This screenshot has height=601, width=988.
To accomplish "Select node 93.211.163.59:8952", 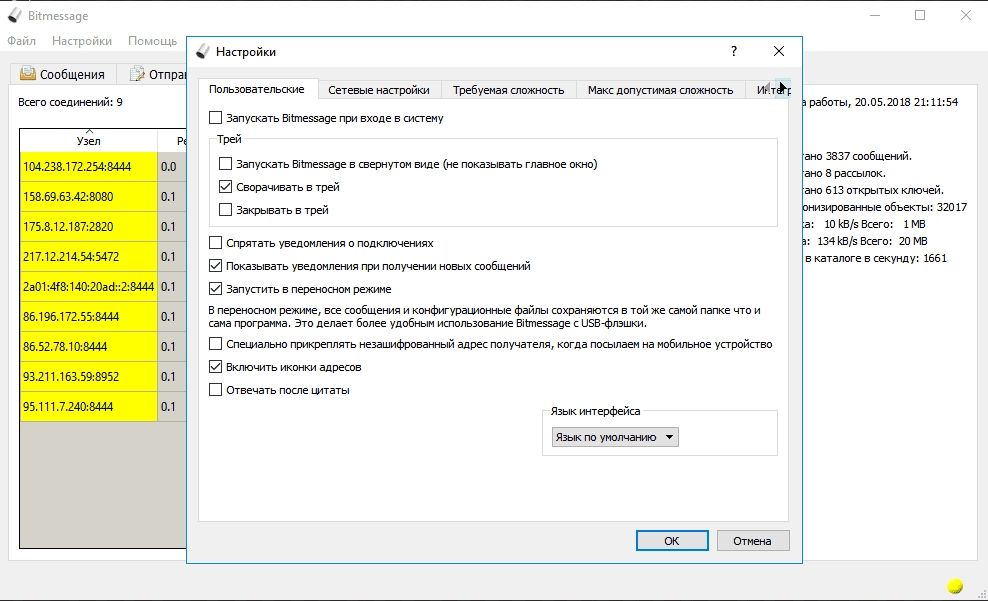I will click(89, 377).
